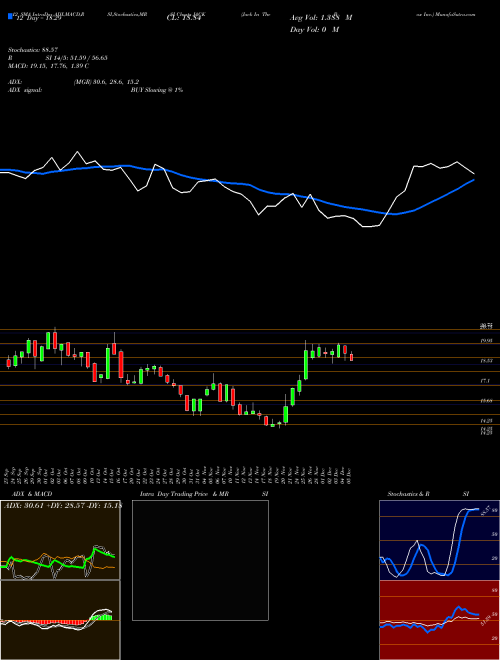Click the MACD histogram chart panel

pyautogui.click(x=60, y=620)
